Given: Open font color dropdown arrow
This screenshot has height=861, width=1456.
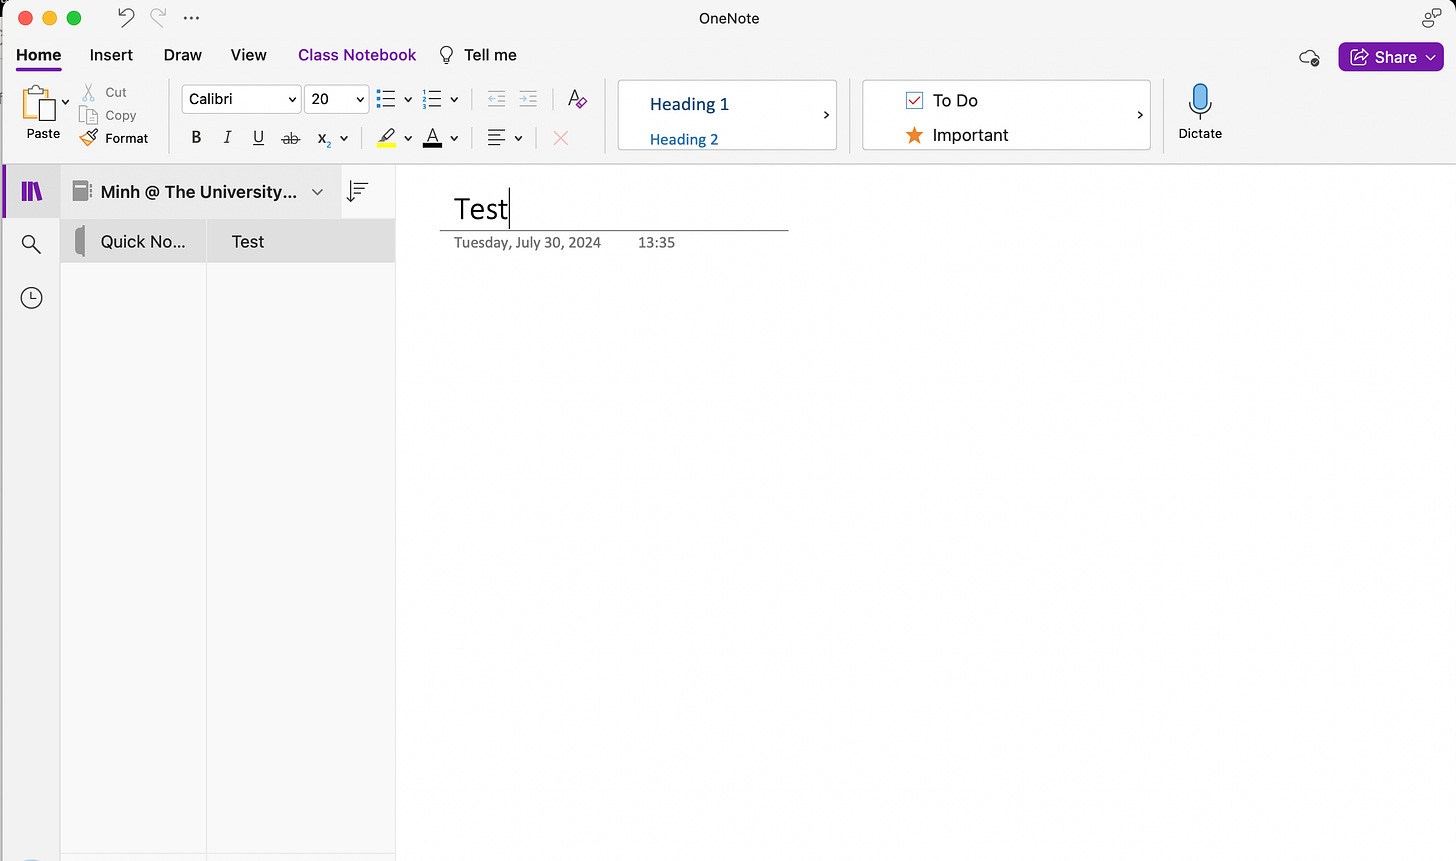Looking at the screenshot, I should (x=454, y=139).
